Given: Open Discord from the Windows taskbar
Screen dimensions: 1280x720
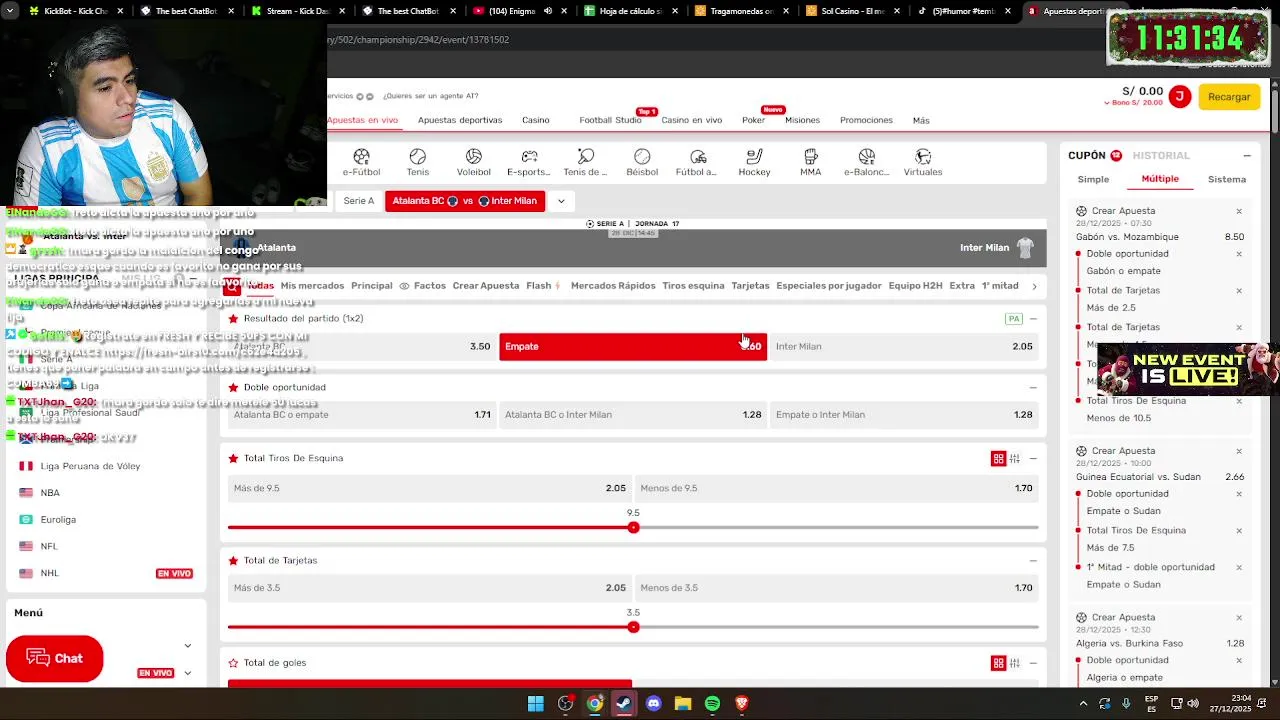Looking at the screenshot, I should point(654,704).
